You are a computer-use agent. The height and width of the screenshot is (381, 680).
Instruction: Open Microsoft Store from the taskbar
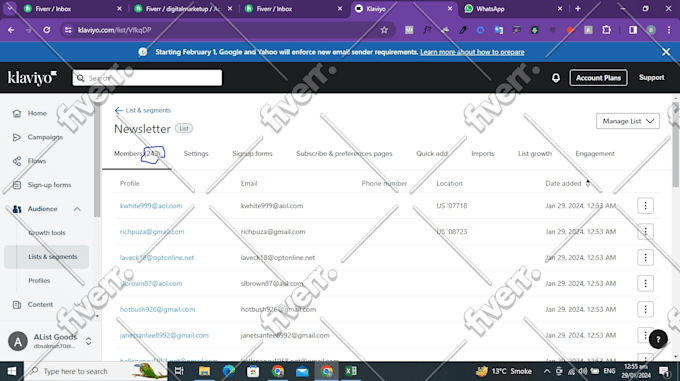coord(253,371)
